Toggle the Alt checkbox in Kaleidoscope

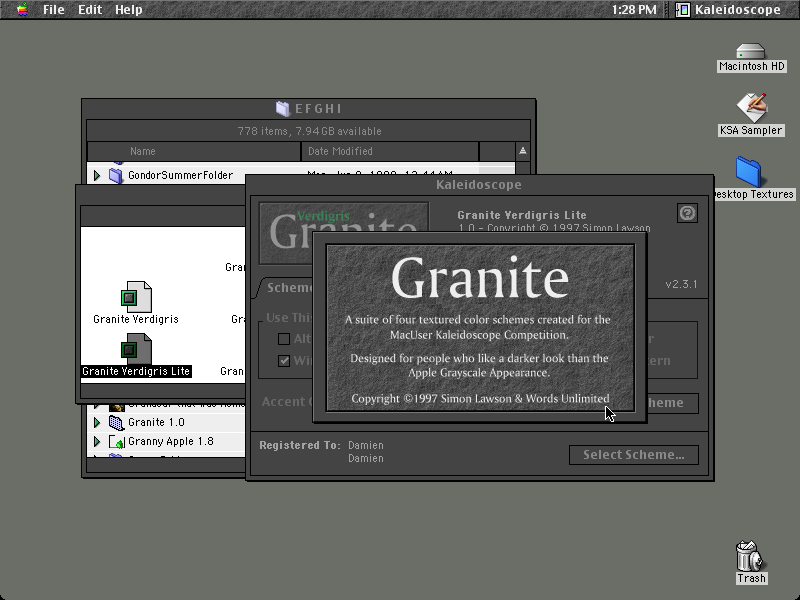click(284, 339)
